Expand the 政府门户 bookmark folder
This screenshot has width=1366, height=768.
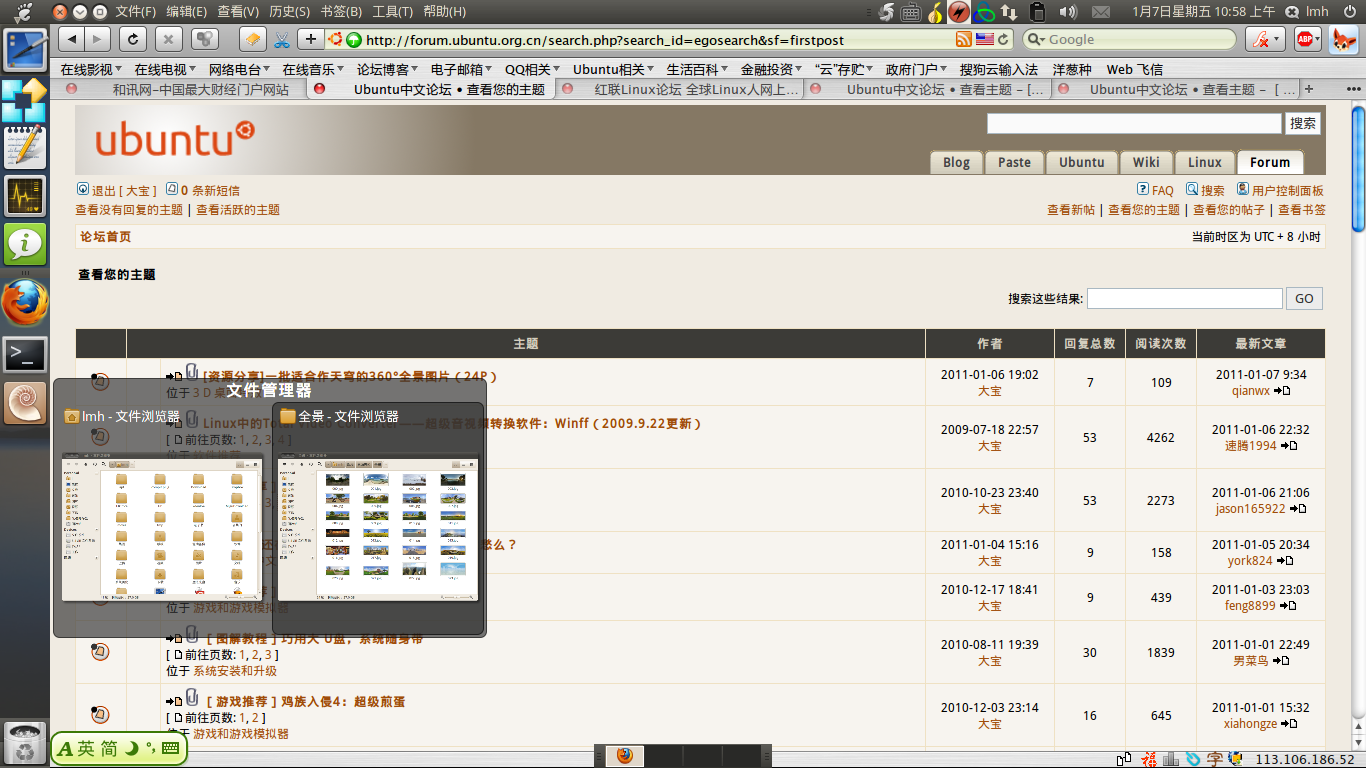click(x=918, y=70)
